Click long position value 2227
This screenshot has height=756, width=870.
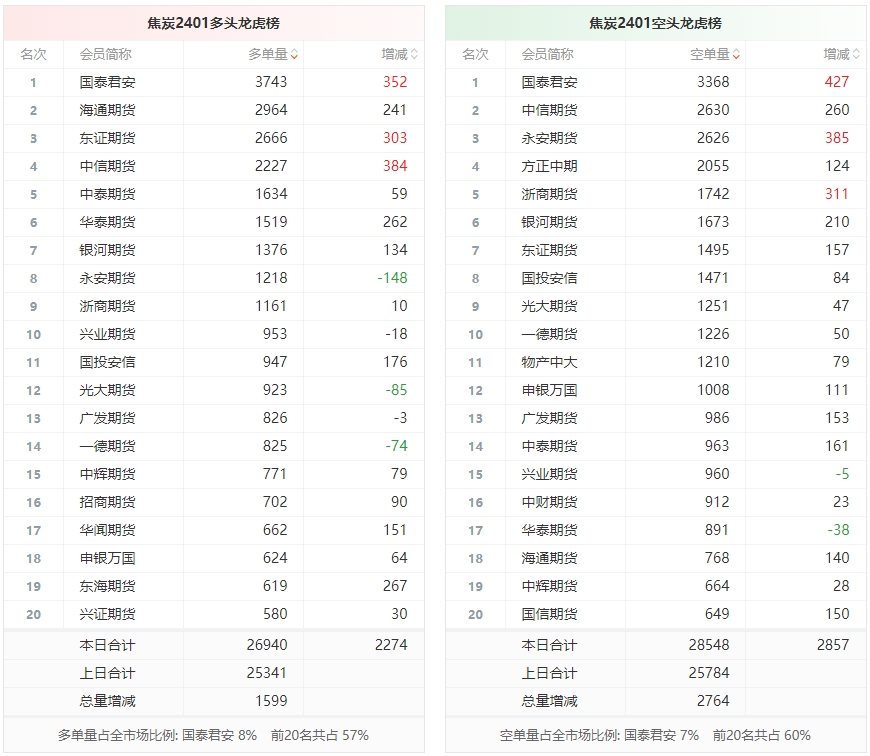[x=271, y=166]
